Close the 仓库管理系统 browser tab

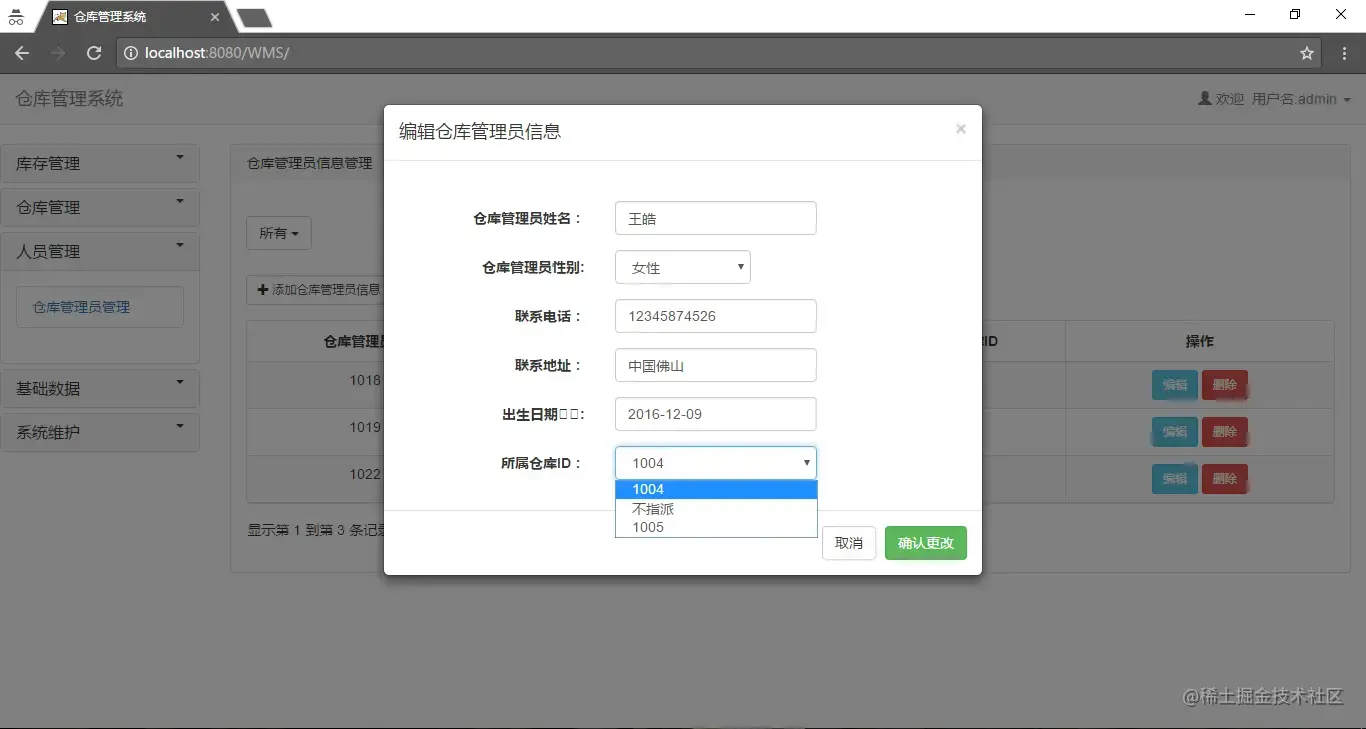pyautogui.click(x=214, y=17)
